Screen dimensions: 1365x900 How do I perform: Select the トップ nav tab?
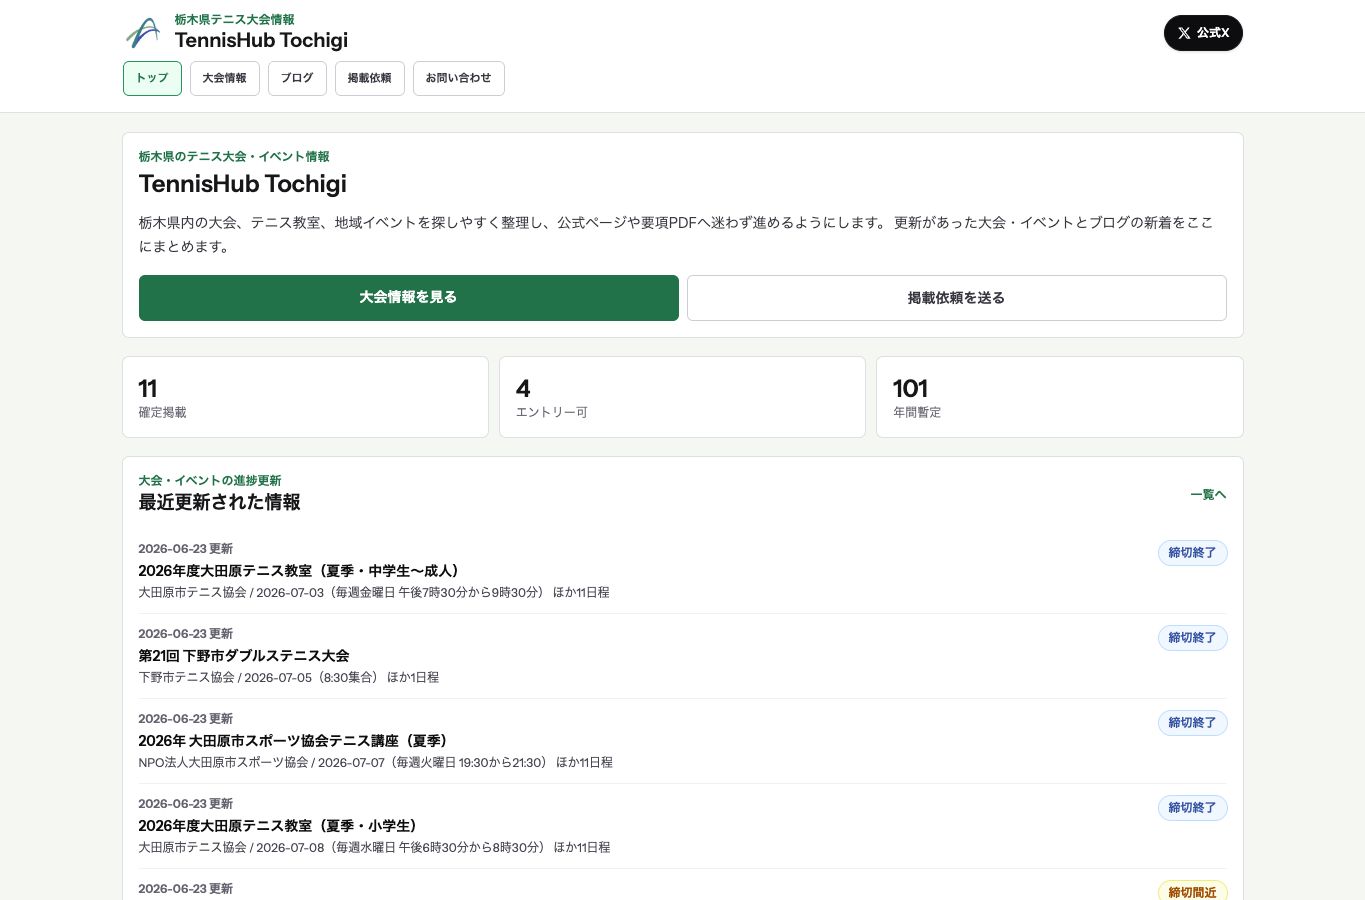pyautogui.click(x=152, y=78)
